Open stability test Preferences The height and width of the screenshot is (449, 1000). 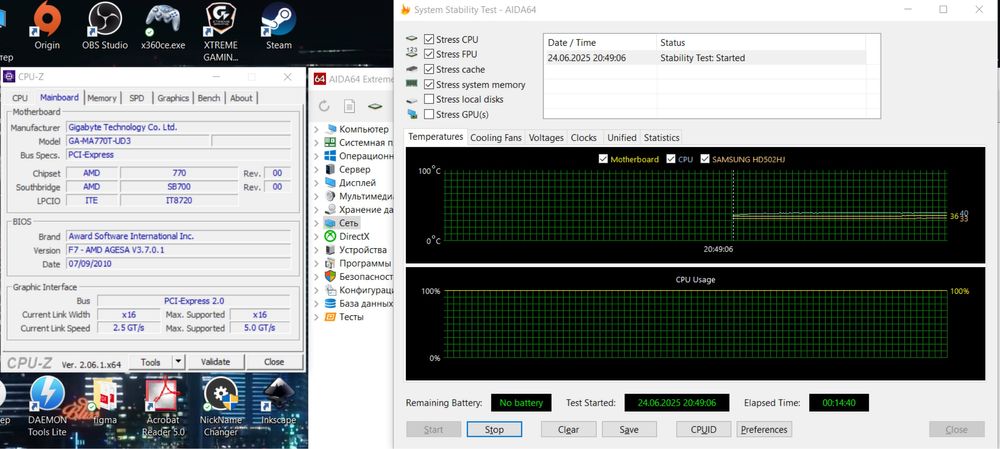click(x=764, y=429)
